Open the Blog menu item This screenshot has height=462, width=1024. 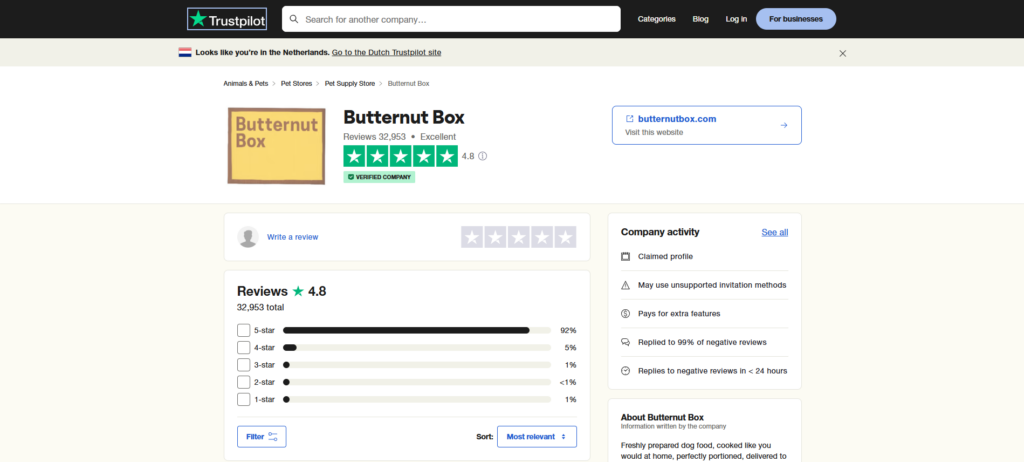[x=700, y=19]
